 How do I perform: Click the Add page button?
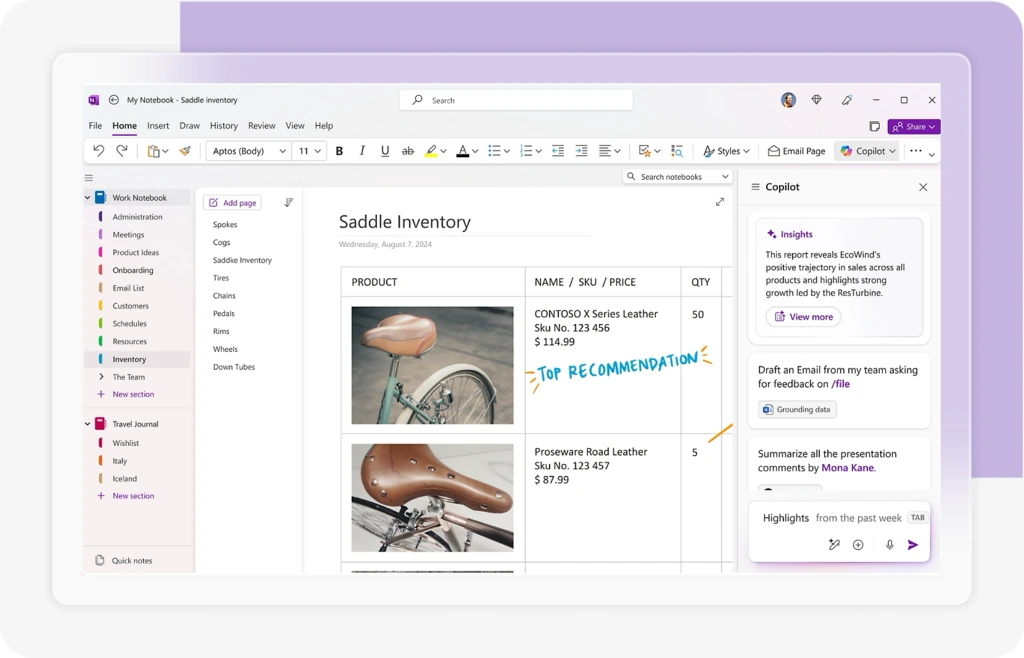click(x=232, y=202)
